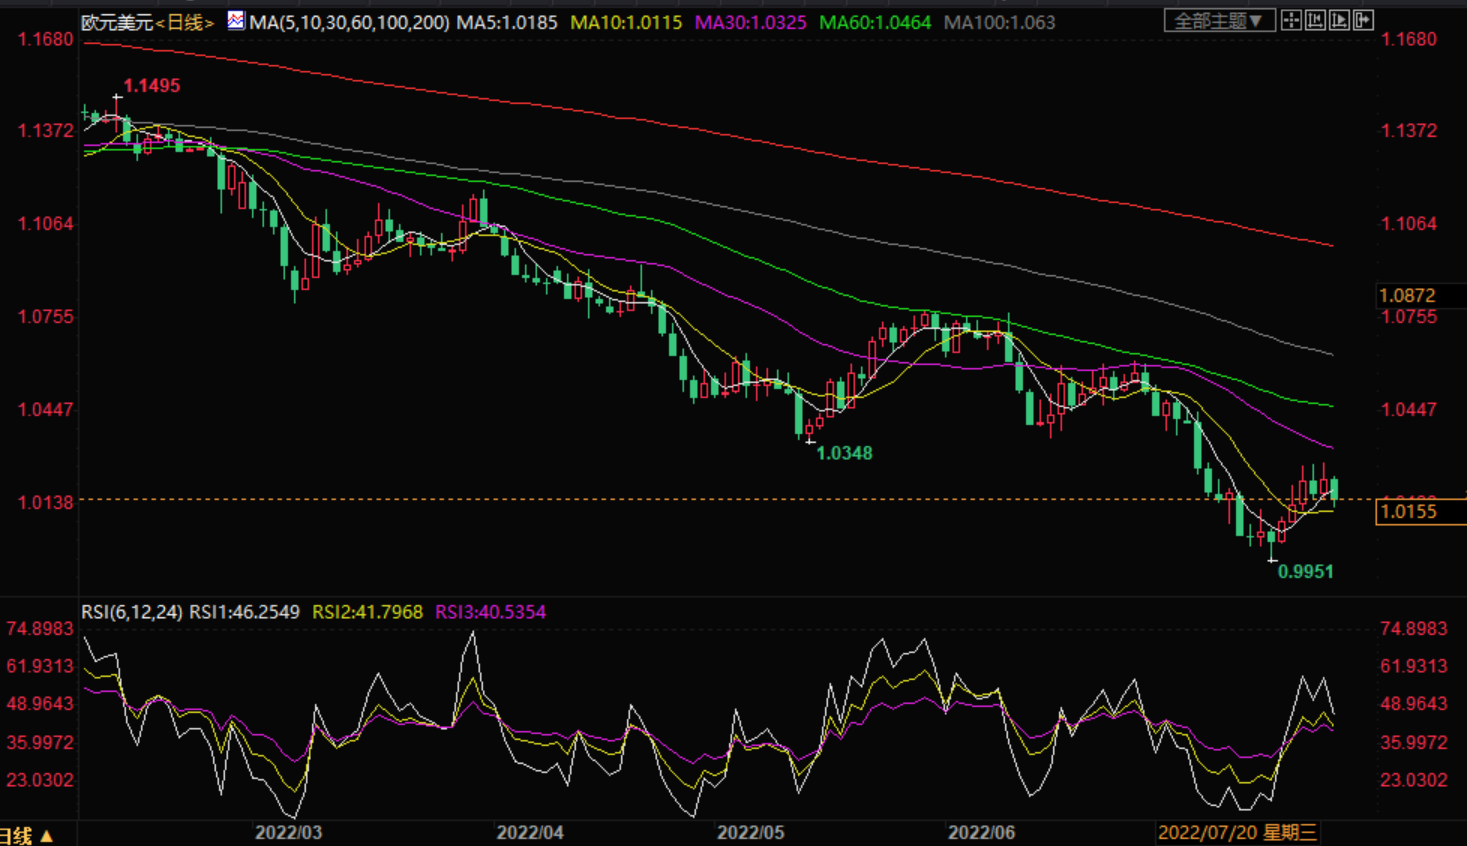Click the left axis 1.0755 label
This screenshot has width=1467, height=846.
tap(46, 316)
